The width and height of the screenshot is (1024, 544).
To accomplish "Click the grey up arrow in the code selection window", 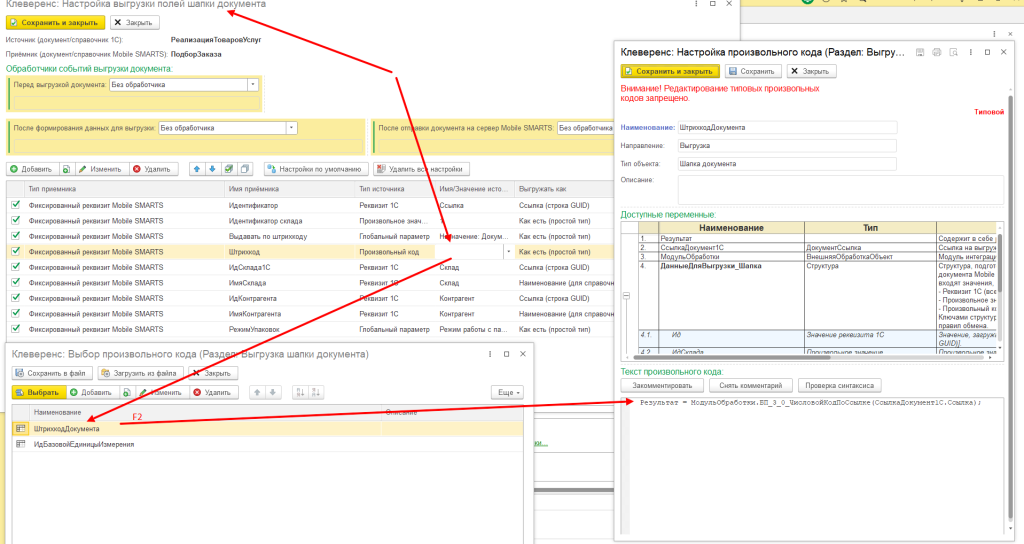I will point(257,392).
